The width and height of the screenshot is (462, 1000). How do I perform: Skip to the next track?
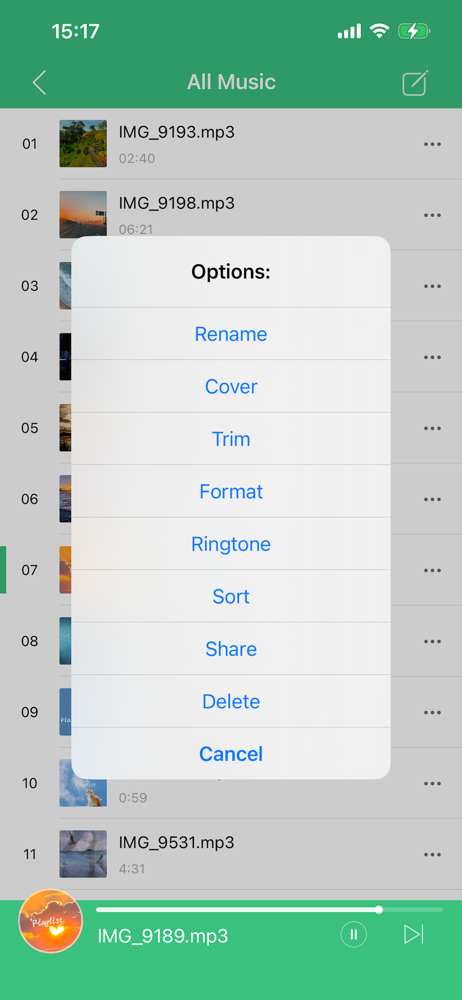414,935
